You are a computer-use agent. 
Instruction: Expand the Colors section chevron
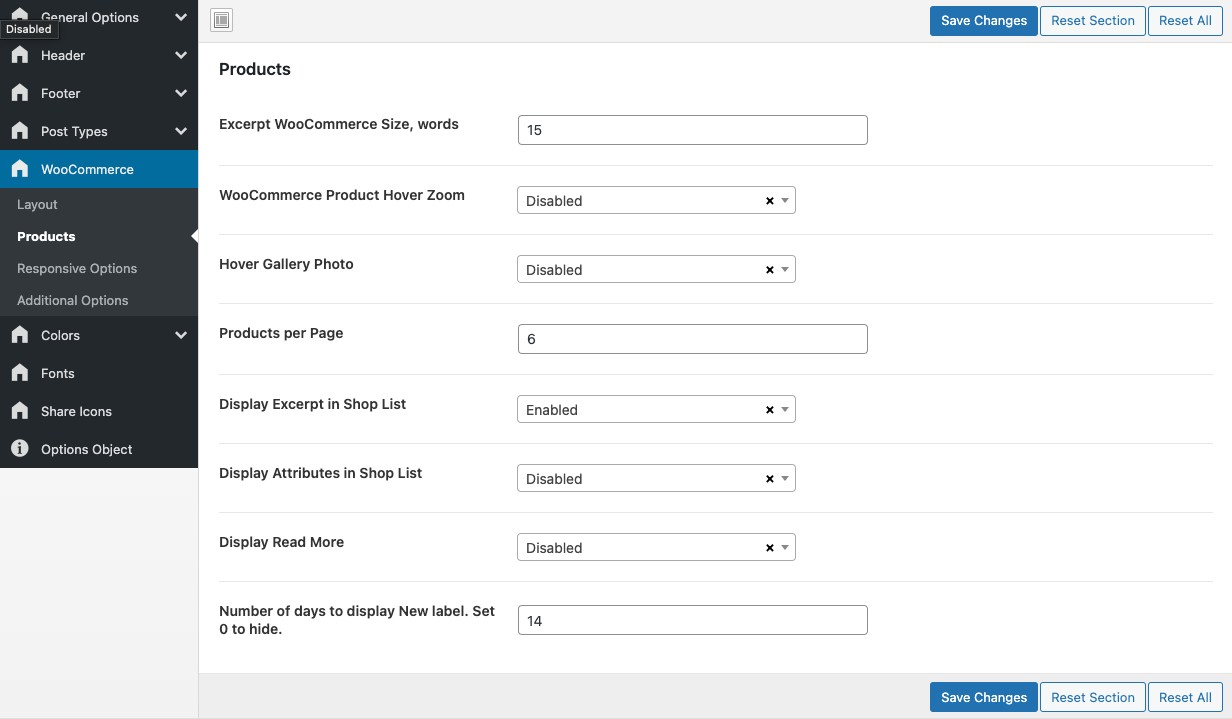181,335
